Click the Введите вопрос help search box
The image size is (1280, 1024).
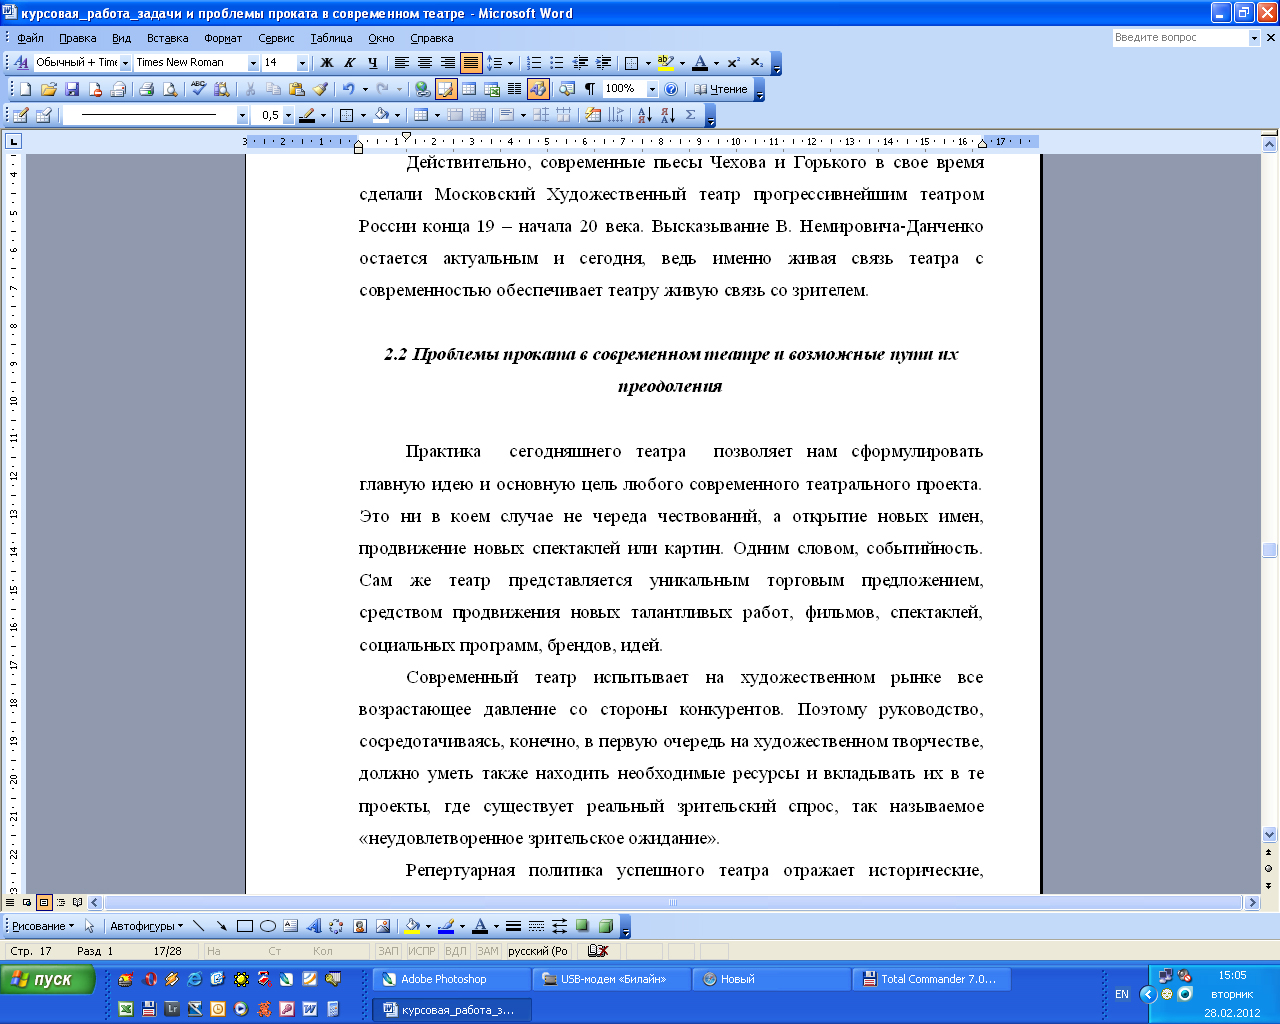pos(1180,38)
